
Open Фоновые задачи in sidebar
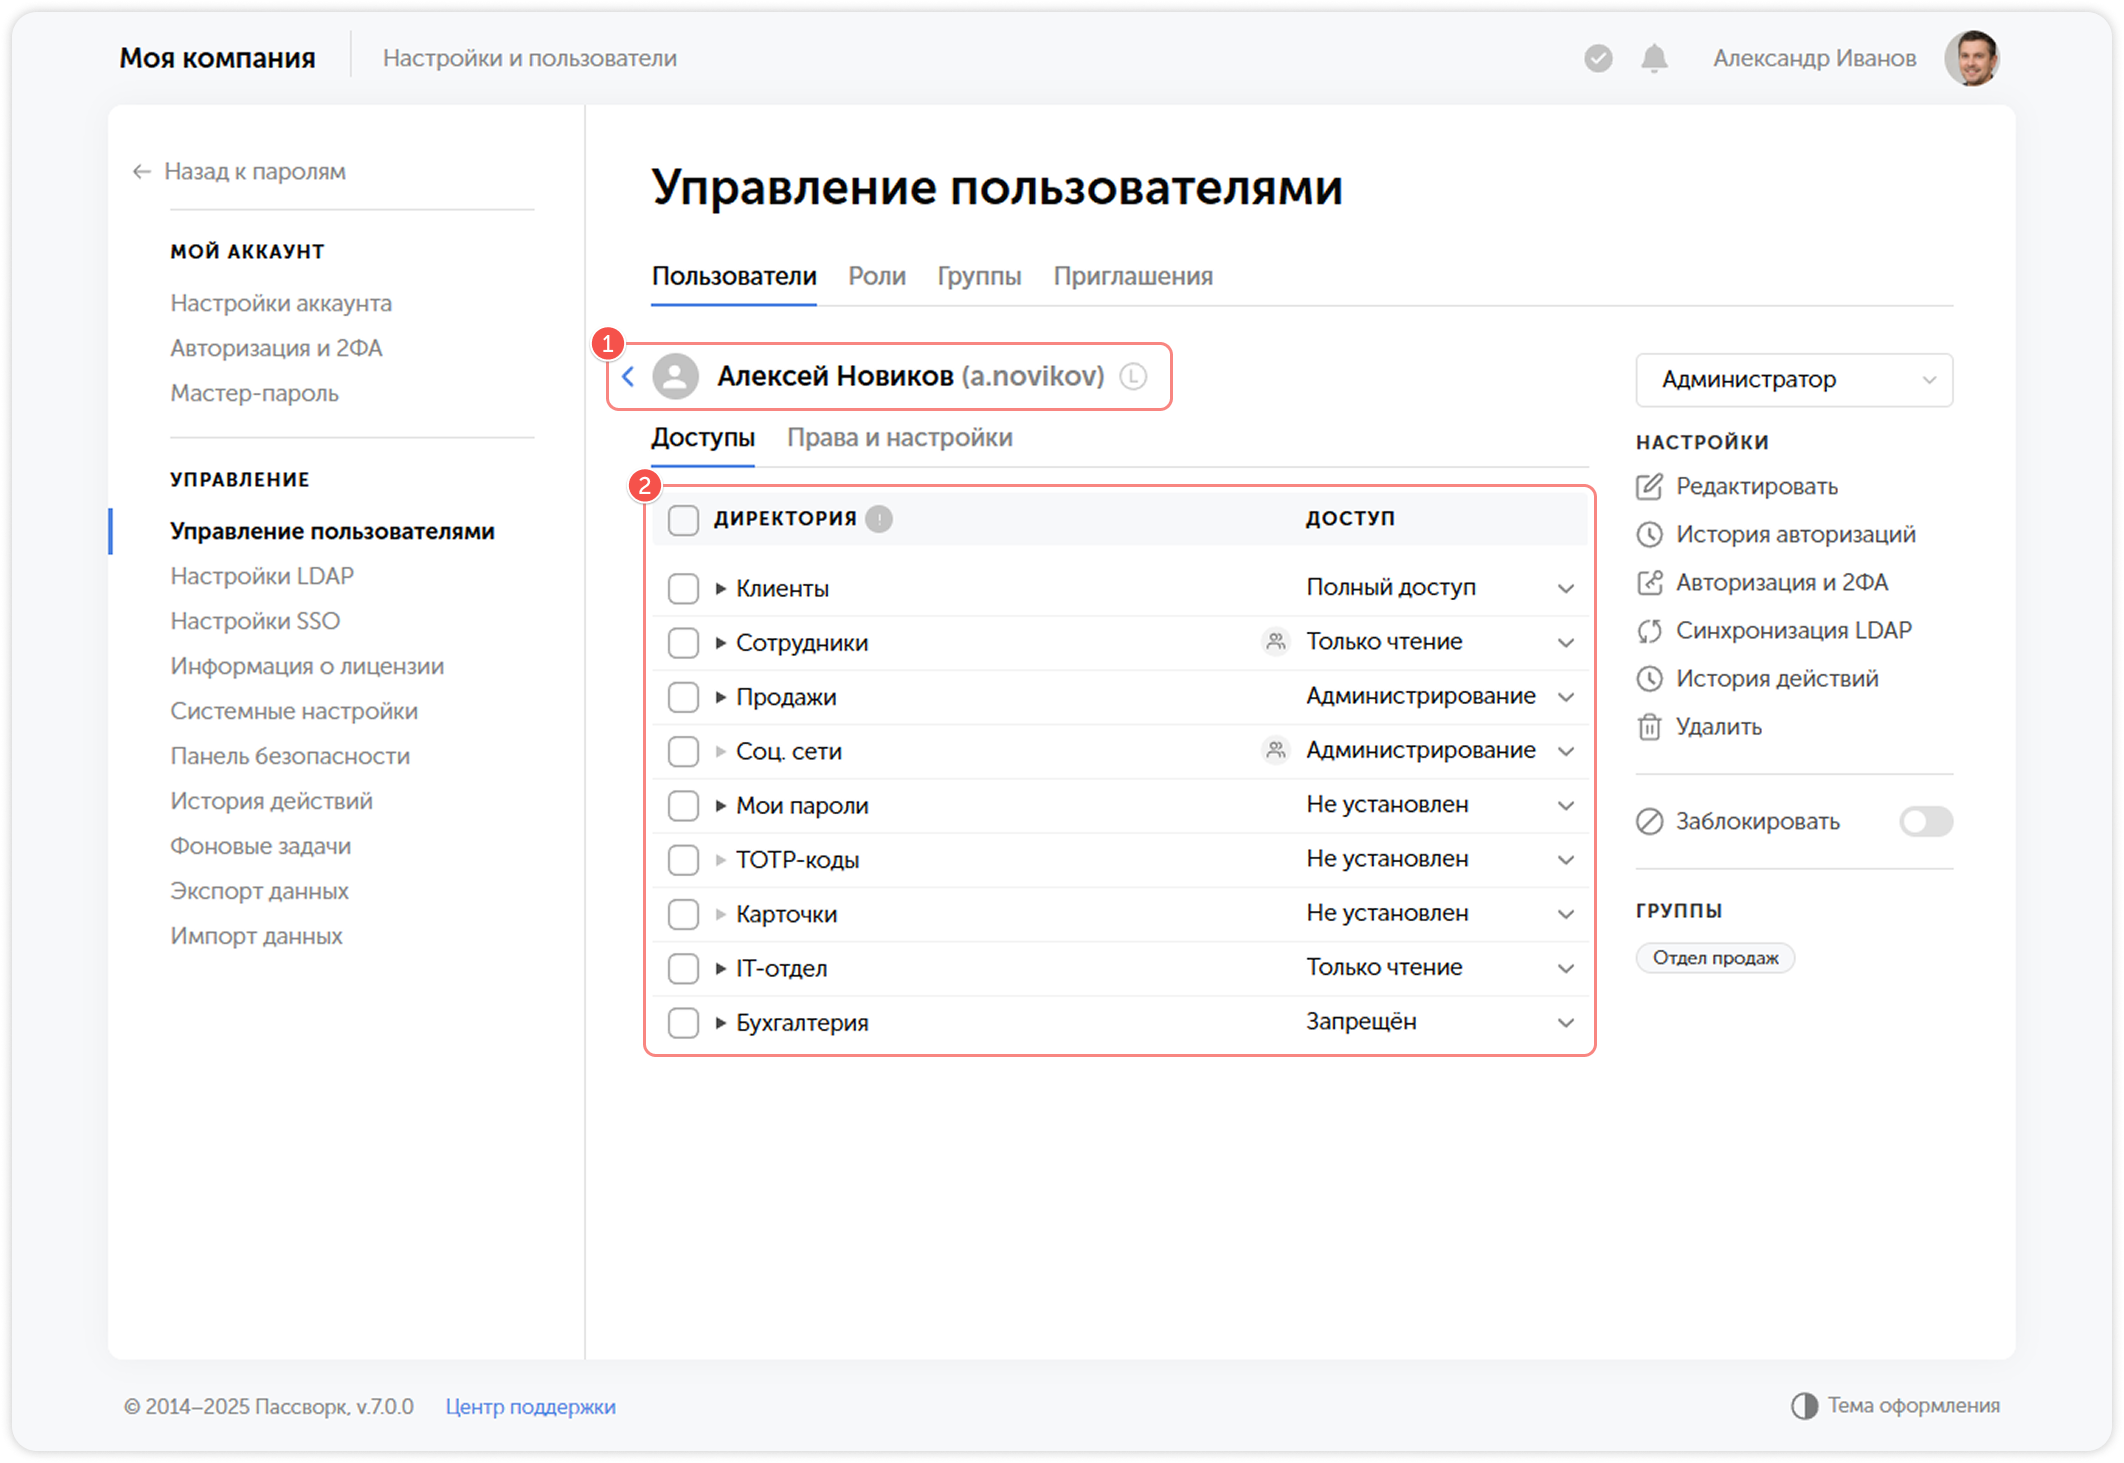[260, 847]
